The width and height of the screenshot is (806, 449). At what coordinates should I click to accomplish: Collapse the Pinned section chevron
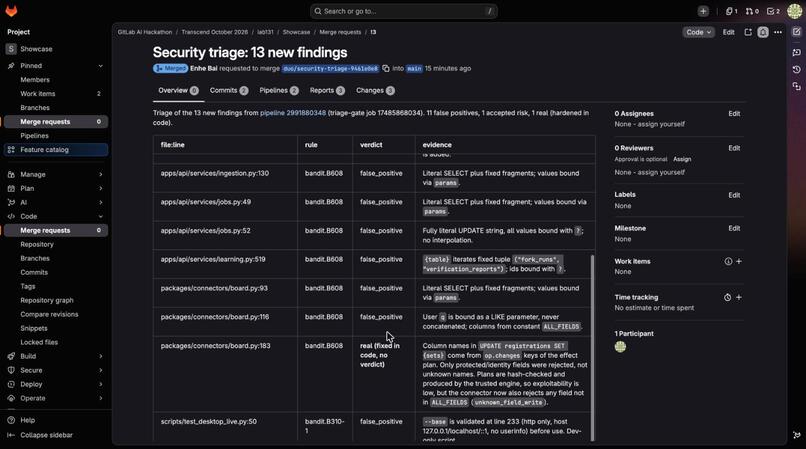pos(101,66)
